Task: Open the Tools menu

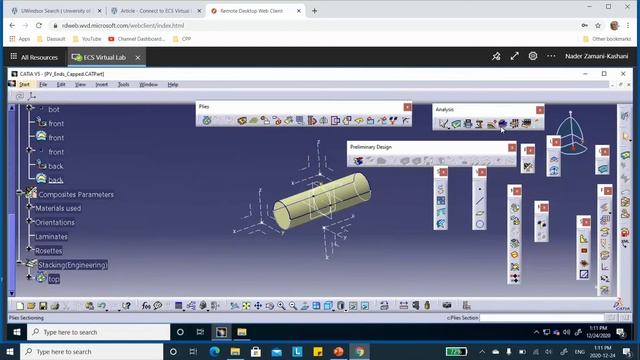Action: coord(123,84)
